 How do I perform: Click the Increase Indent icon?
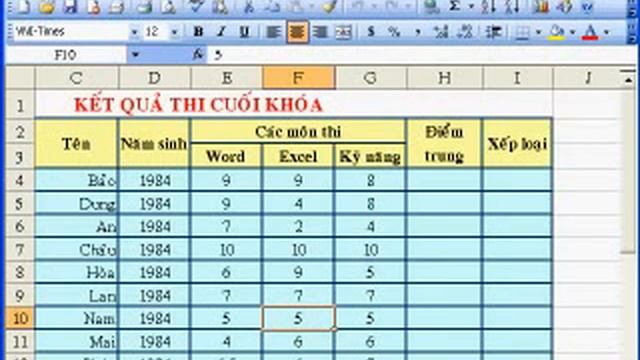(493, 31)
